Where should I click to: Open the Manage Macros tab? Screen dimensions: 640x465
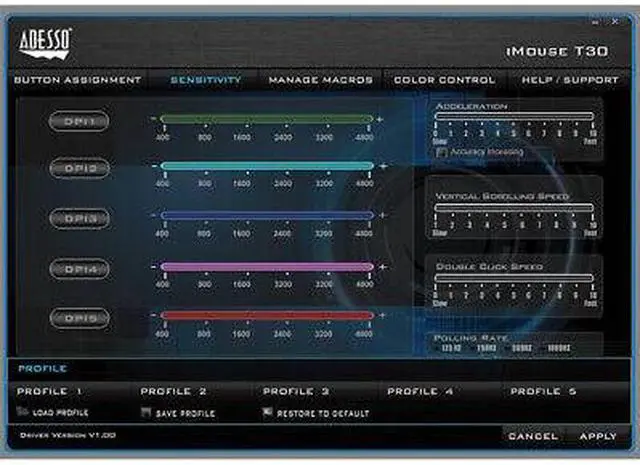320,80
